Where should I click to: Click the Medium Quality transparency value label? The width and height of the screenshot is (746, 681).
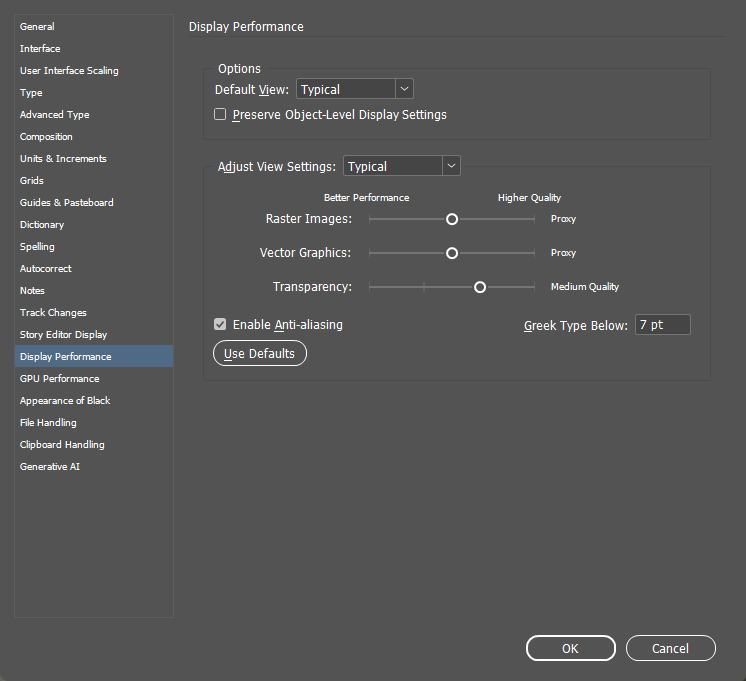(585, 286)
